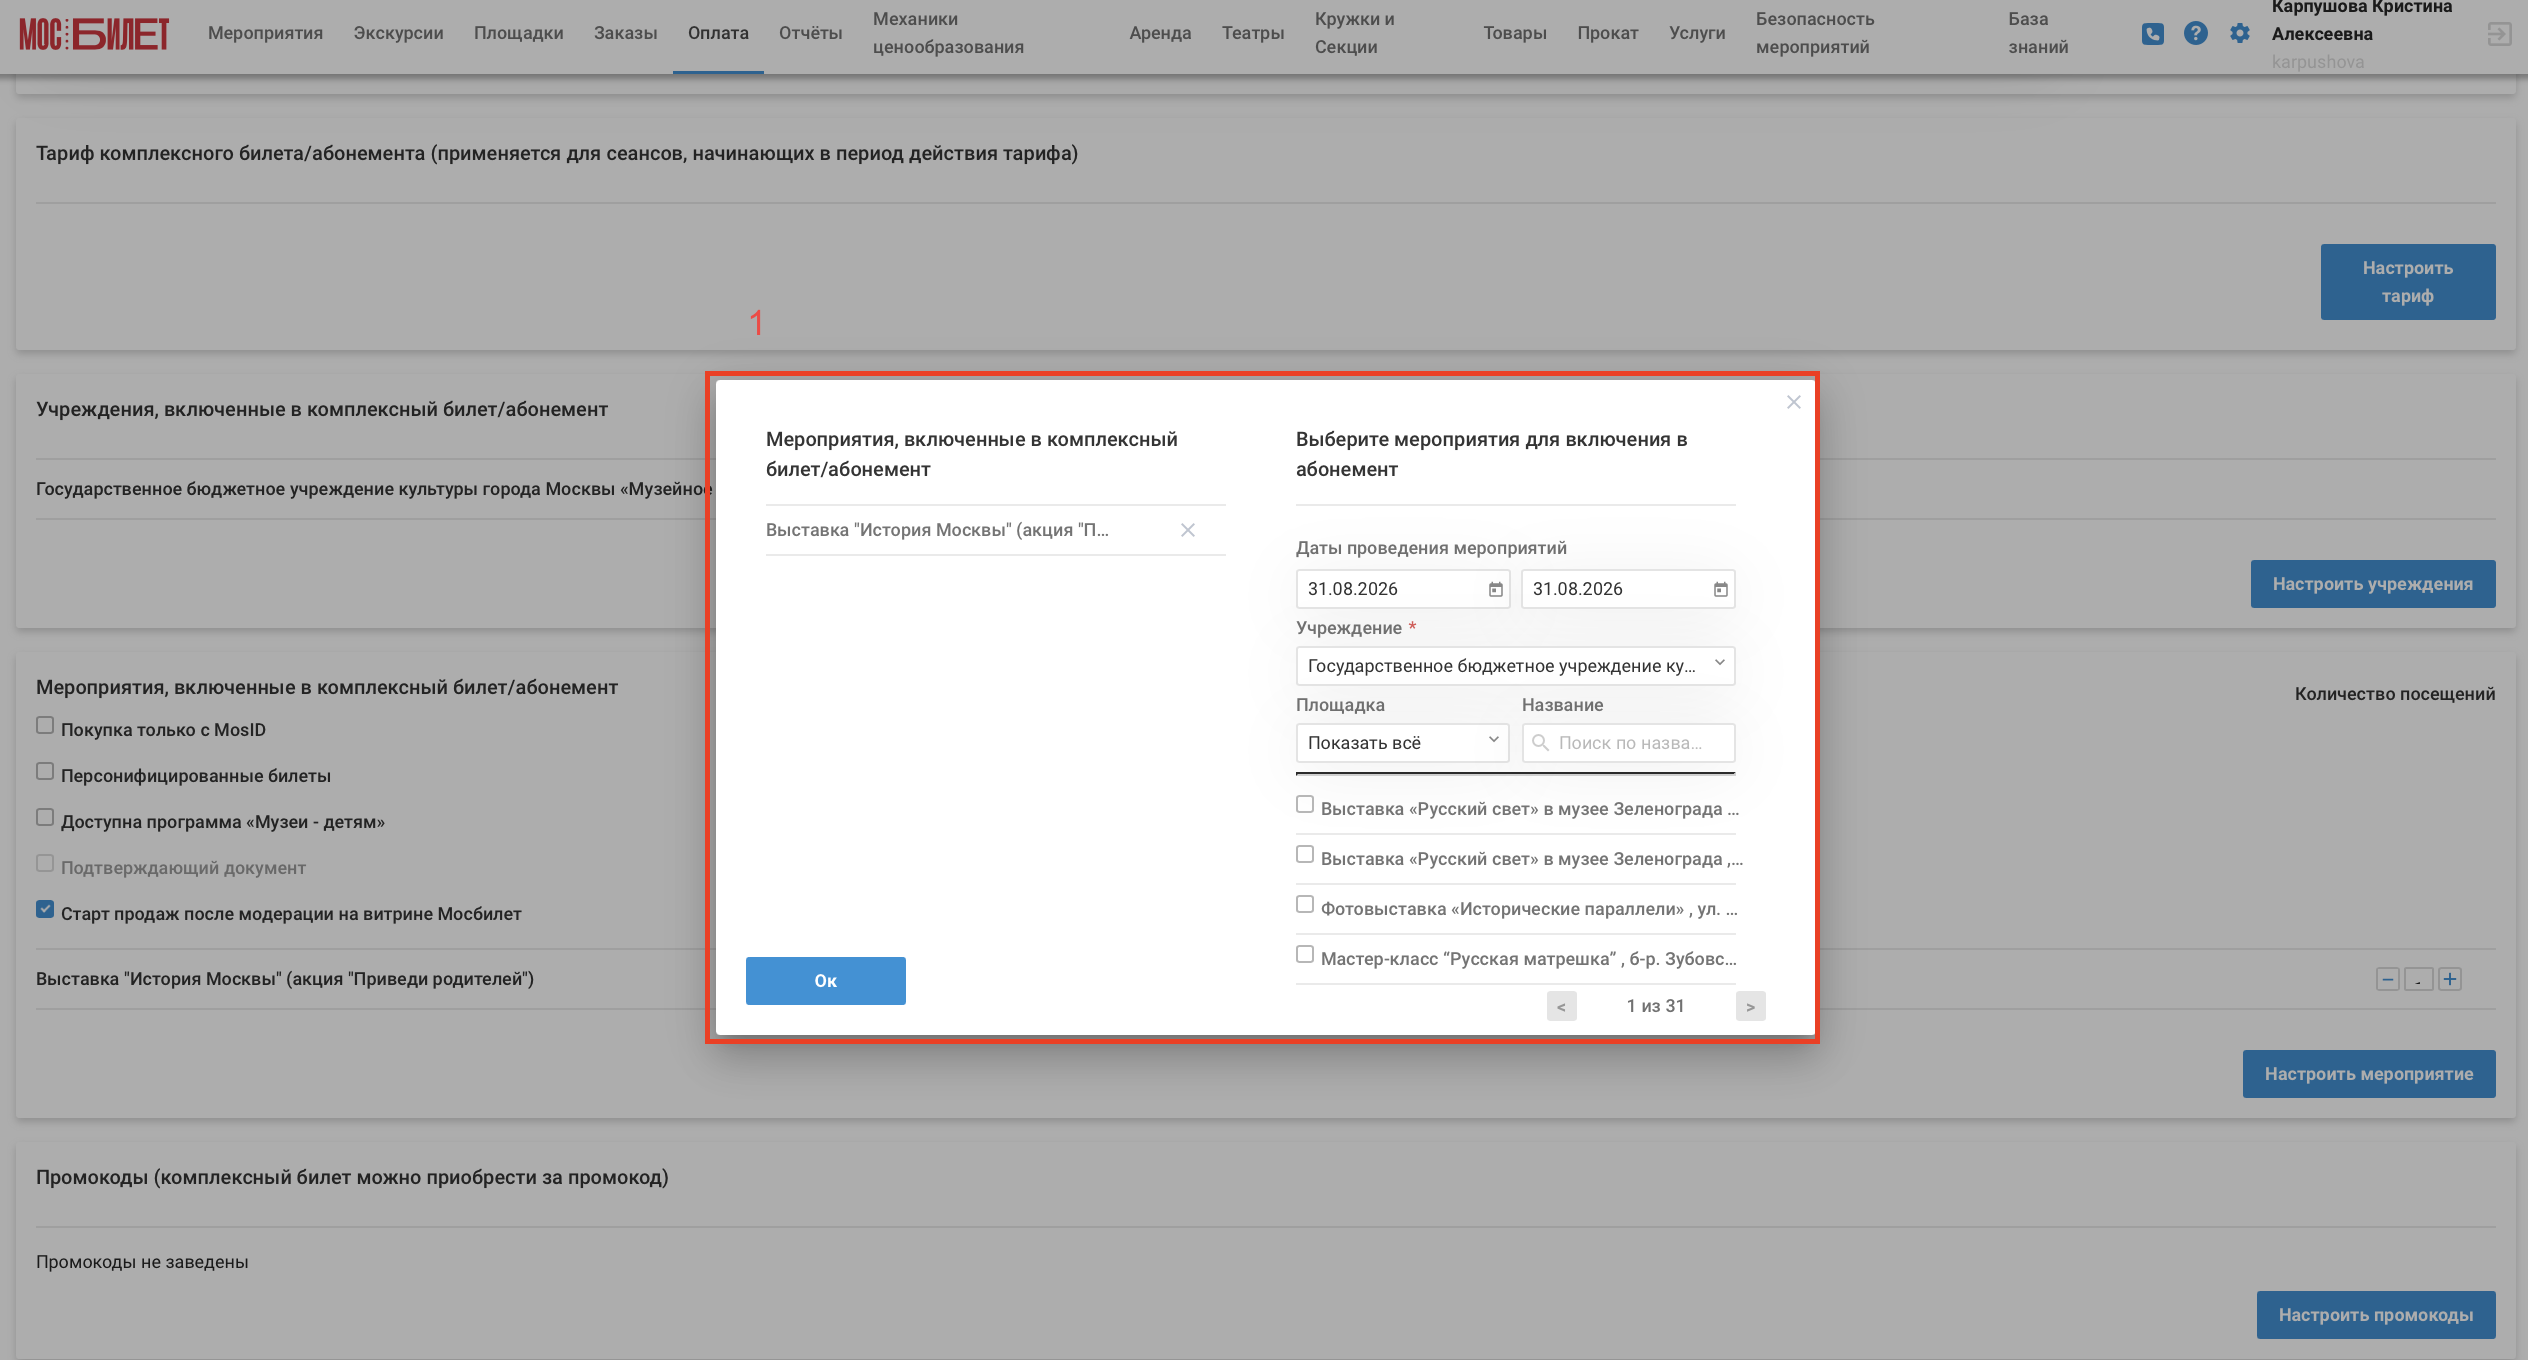The height and width of the screenshot is (1360, 2528).
Task: Tick first Выставка «Русский свет» checkbox
Action: pos(1305,805)
